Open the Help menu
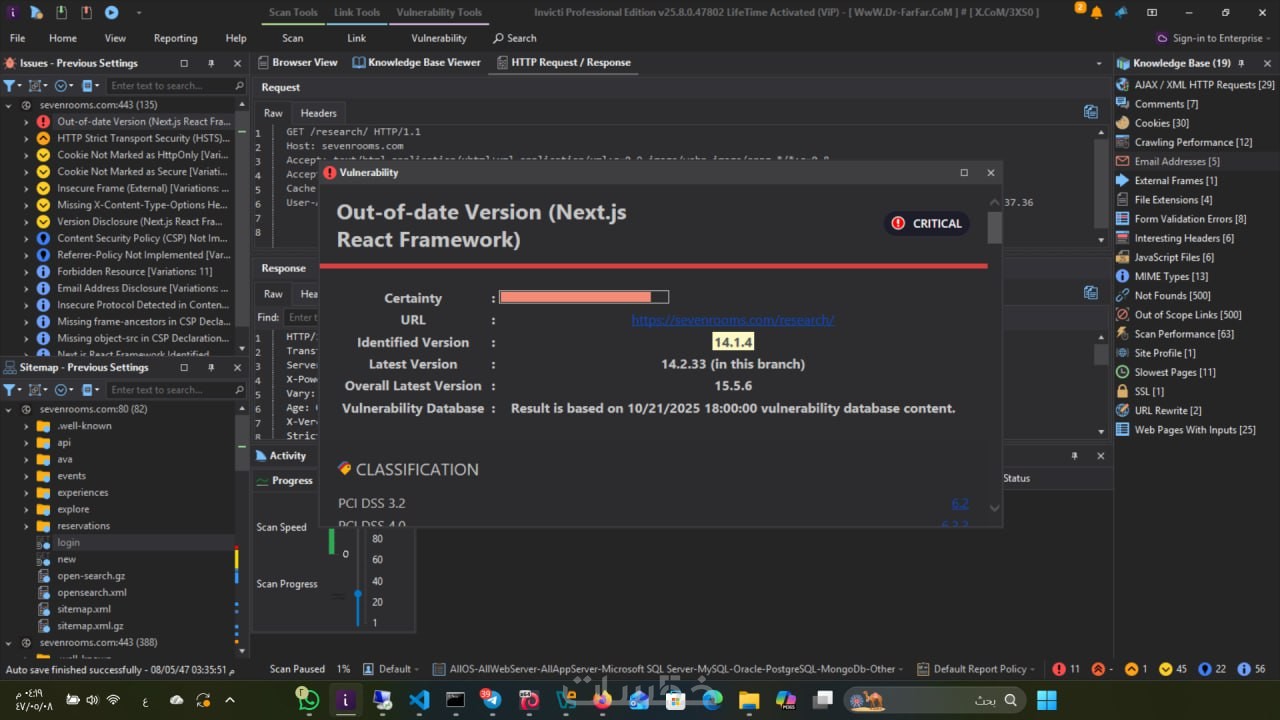Viewport: 1280px width, 720px height. pyautogui.click(x=236, y=38)
